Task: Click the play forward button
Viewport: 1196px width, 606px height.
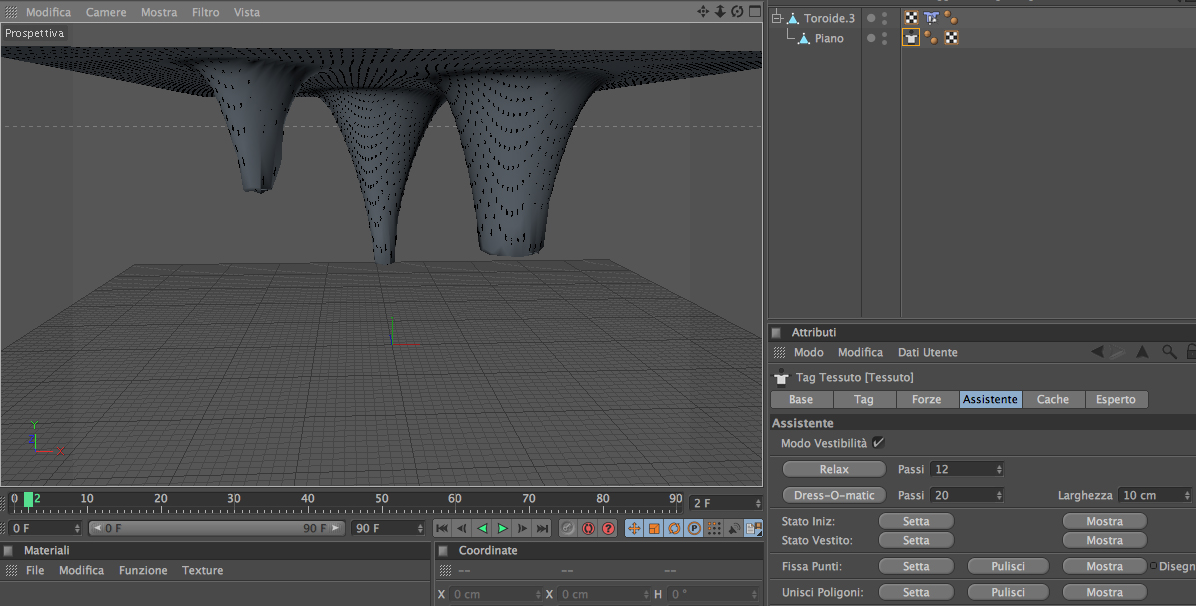Action: [502, 528]
